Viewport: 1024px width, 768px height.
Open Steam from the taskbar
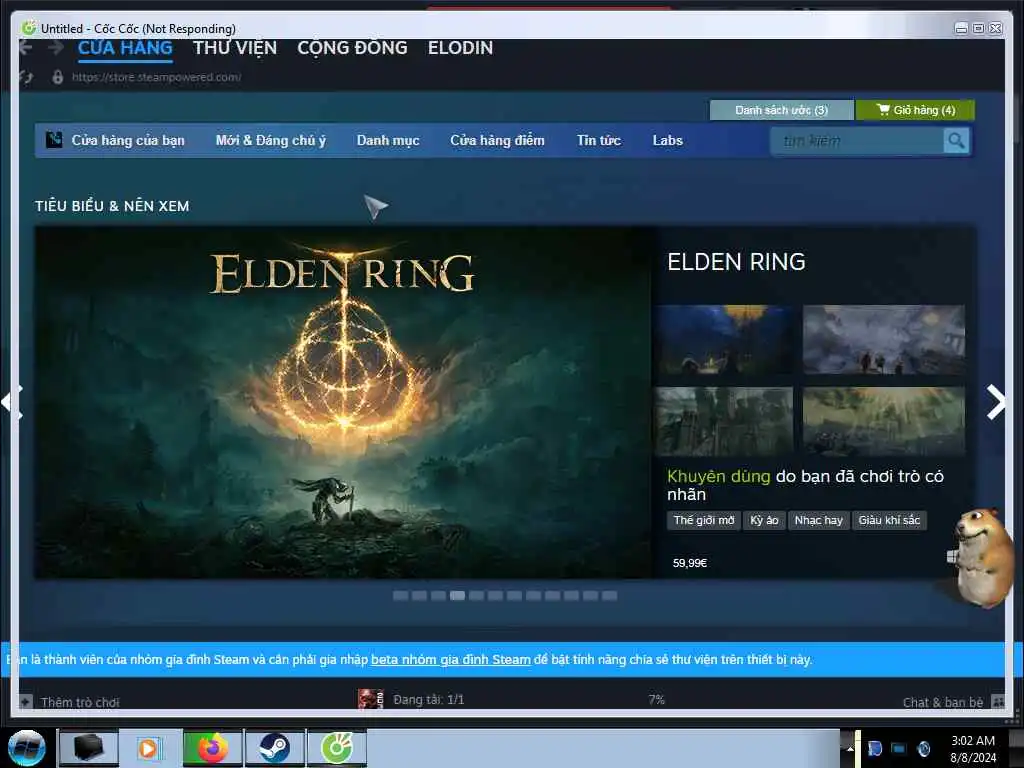point(274,748)
